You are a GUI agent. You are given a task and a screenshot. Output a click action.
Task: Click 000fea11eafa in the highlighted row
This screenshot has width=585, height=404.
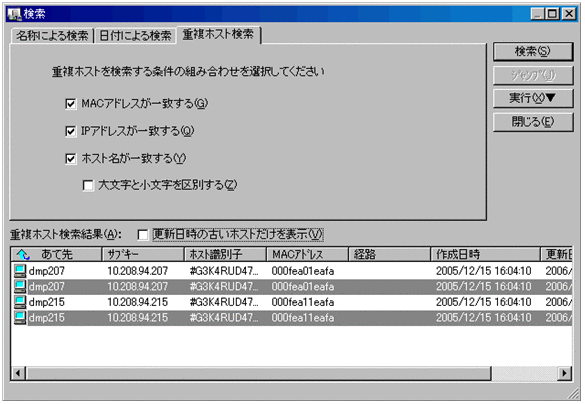(303, 318)
